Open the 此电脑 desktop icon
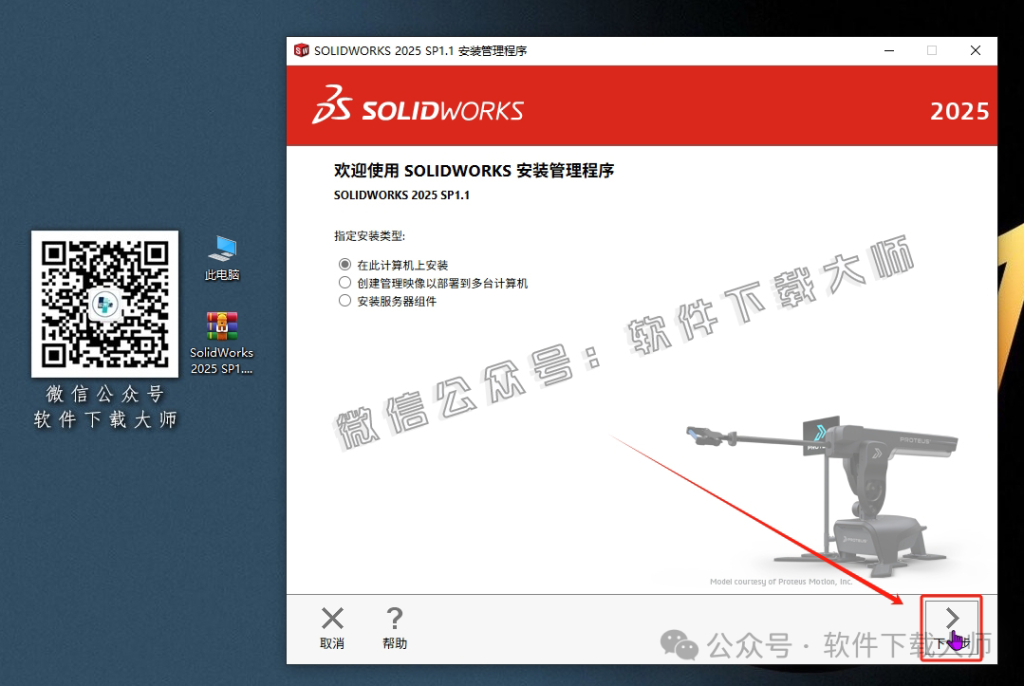The height and width of the screenshot is (686, 1024). pyautogui.click(x=222, y=250)
